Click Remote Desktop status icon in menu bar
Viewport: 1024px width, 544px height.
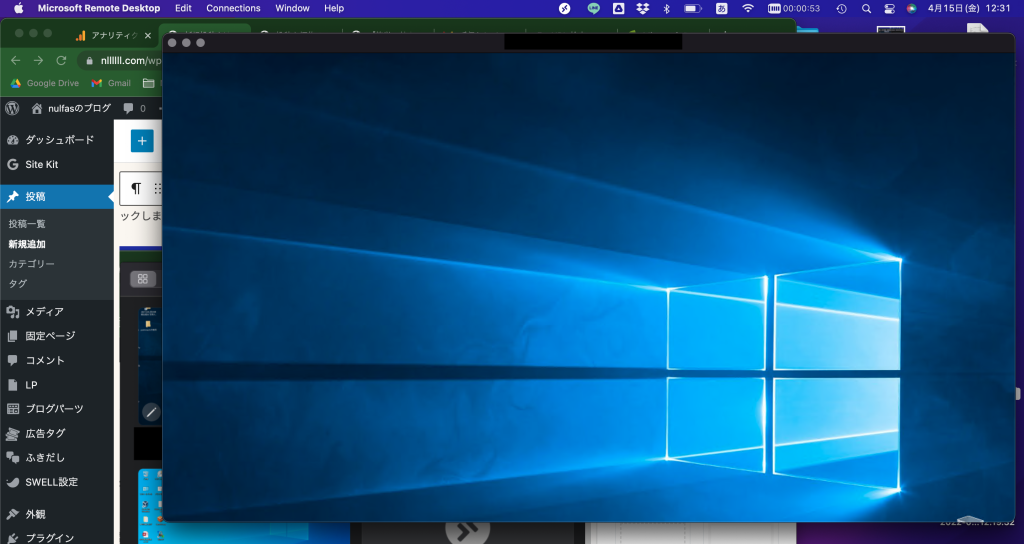click(x=565, y=8)
